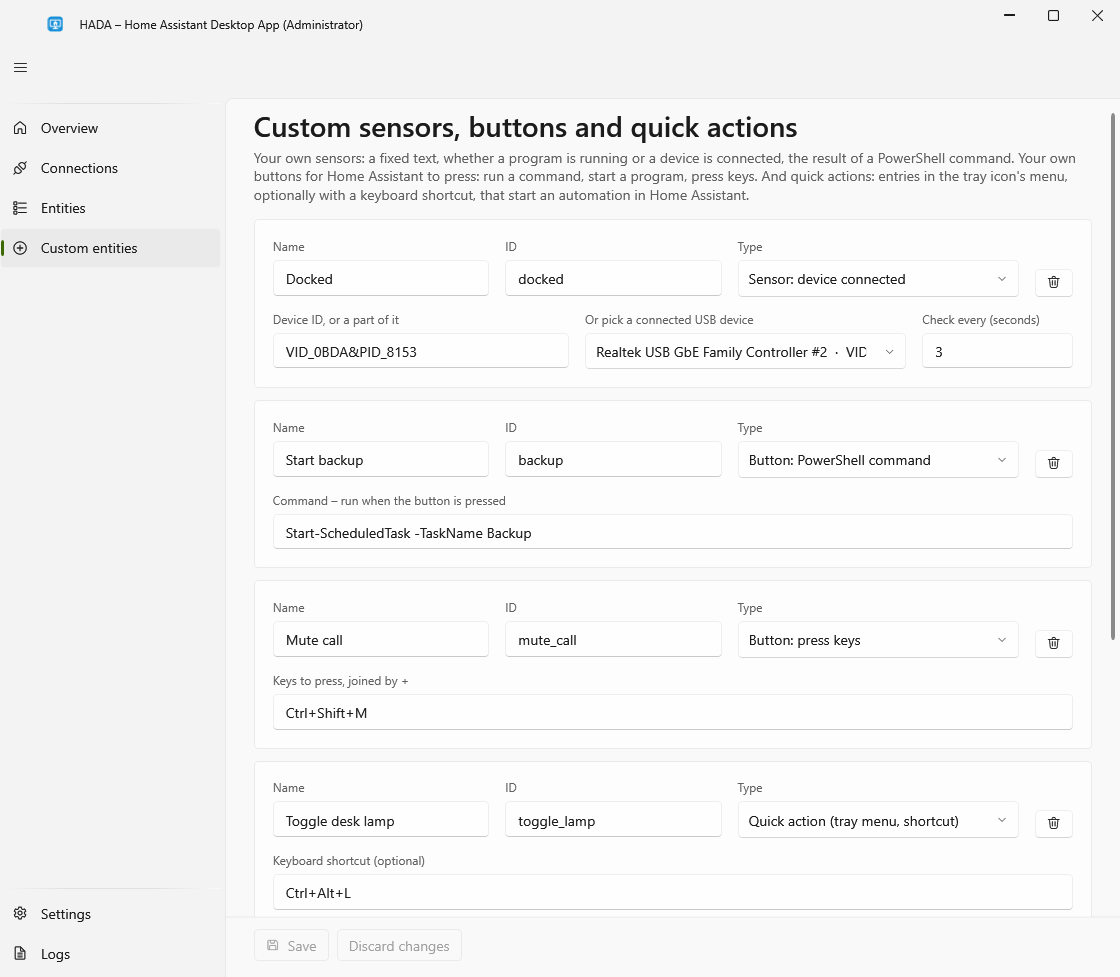The image size is (1120, 977).
Task: Minimize the HADA window
Action: click(x=1009, y=16)
